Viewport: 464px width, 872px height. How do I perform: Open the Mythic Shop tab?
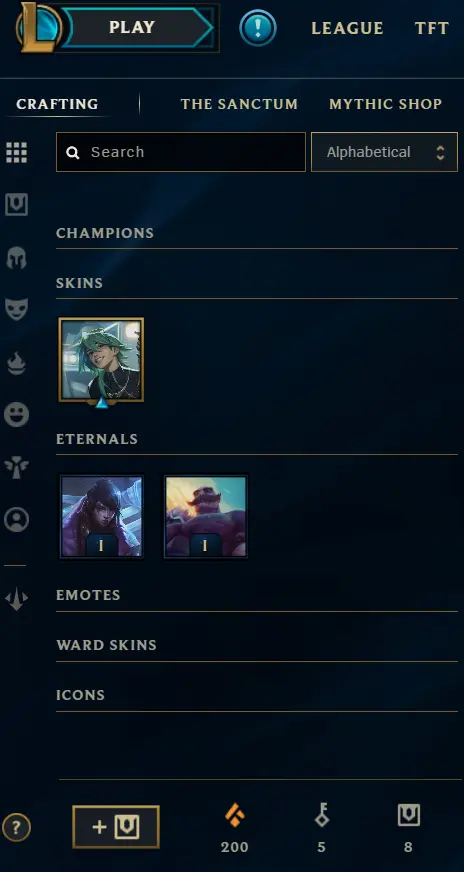coord(386,104)
